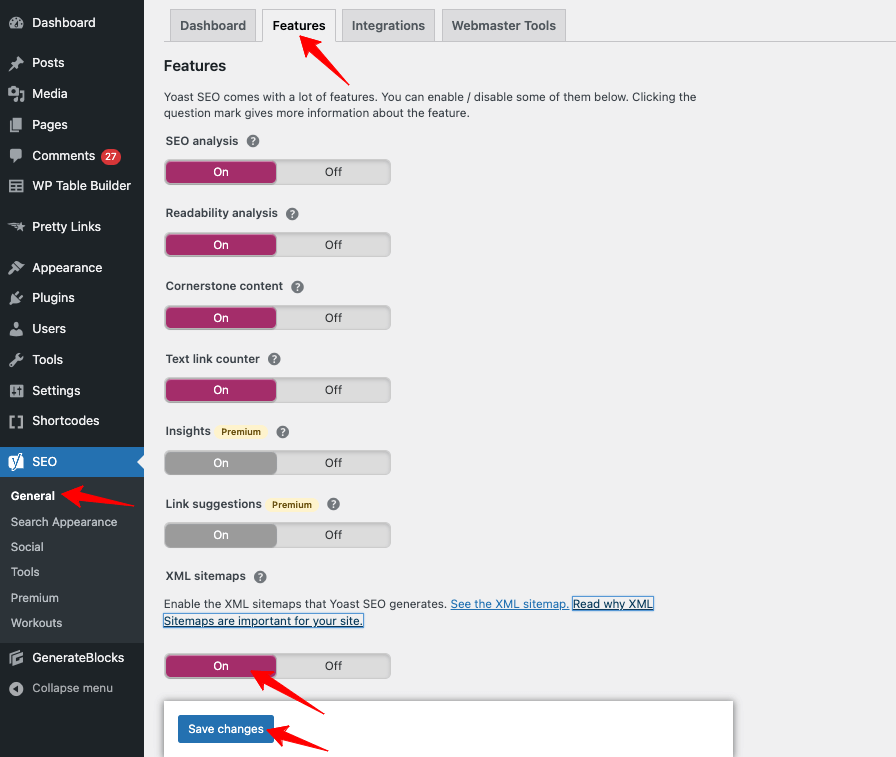The image size is (896, 757).
Task: Open help for Text link counter question mark
Action: click(274, 359)
